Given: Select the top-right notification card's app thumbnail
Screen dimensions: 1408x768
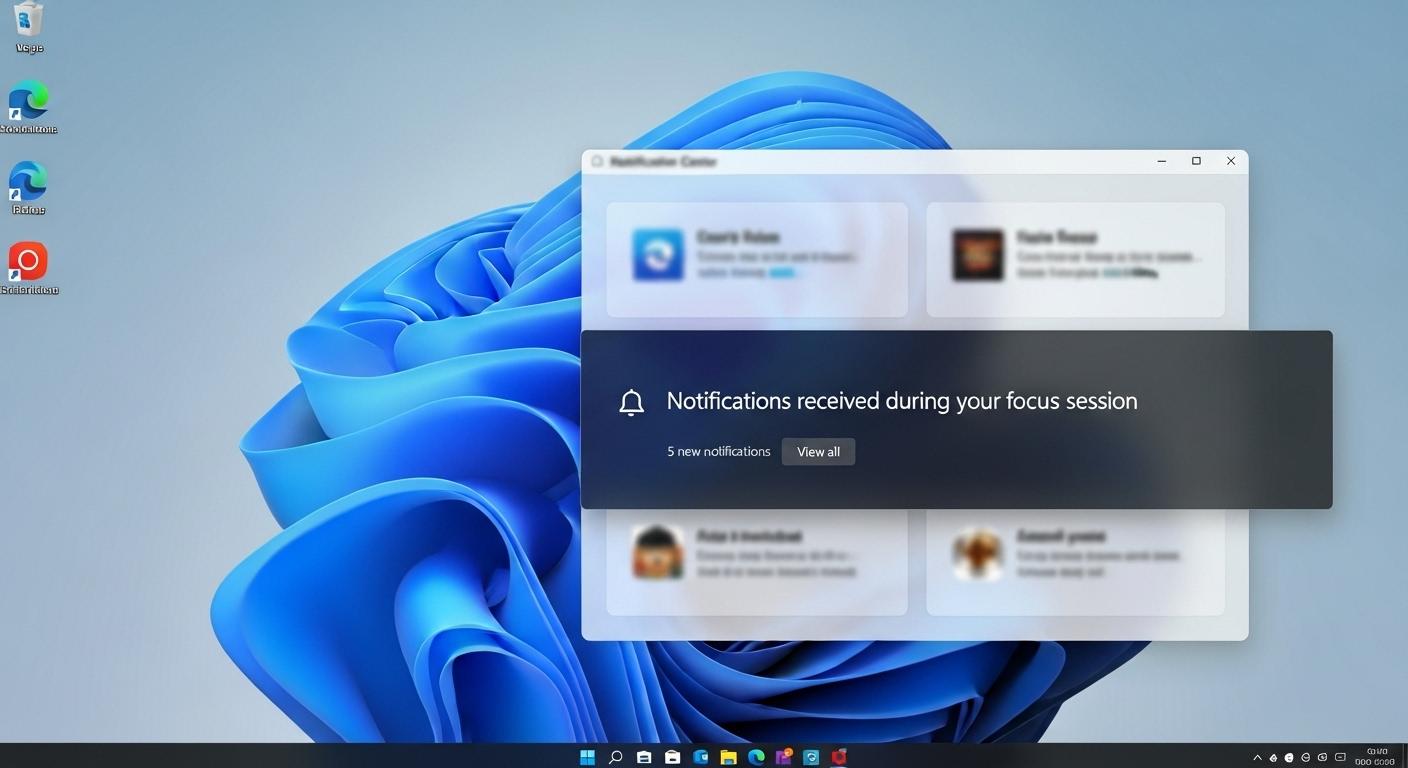Looking at the screenshot, I should tap(976, 255).
